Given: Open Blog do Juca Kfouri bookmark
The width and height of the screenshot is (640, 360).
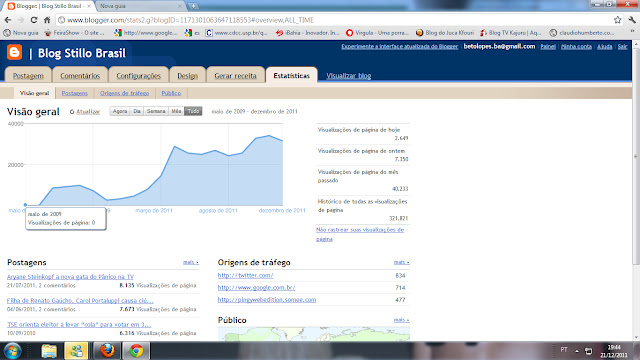Looking at the screenshot, I should 445,33.
